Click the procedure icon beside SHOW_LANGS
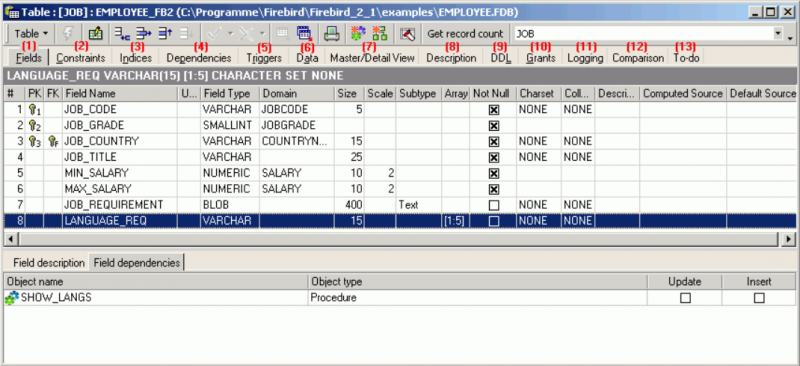 click(11, 298)
